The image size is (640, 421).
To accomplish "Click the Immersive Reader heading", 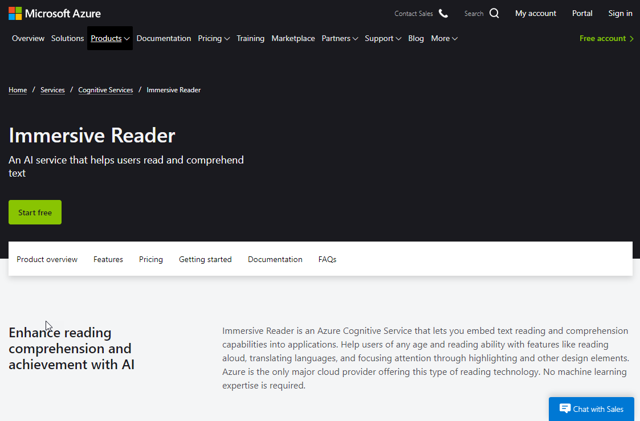I will 92,136.
